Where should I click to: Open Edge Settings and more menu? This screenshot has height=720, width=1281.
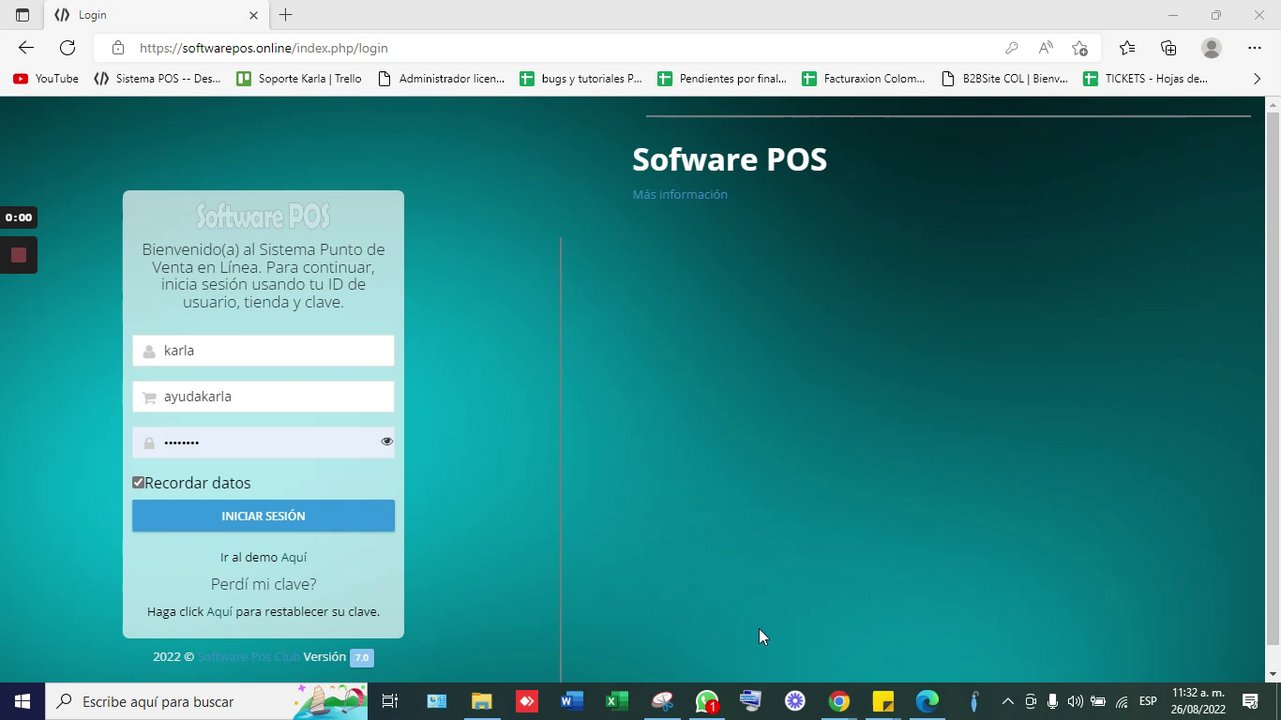(x=1255, y=48)
